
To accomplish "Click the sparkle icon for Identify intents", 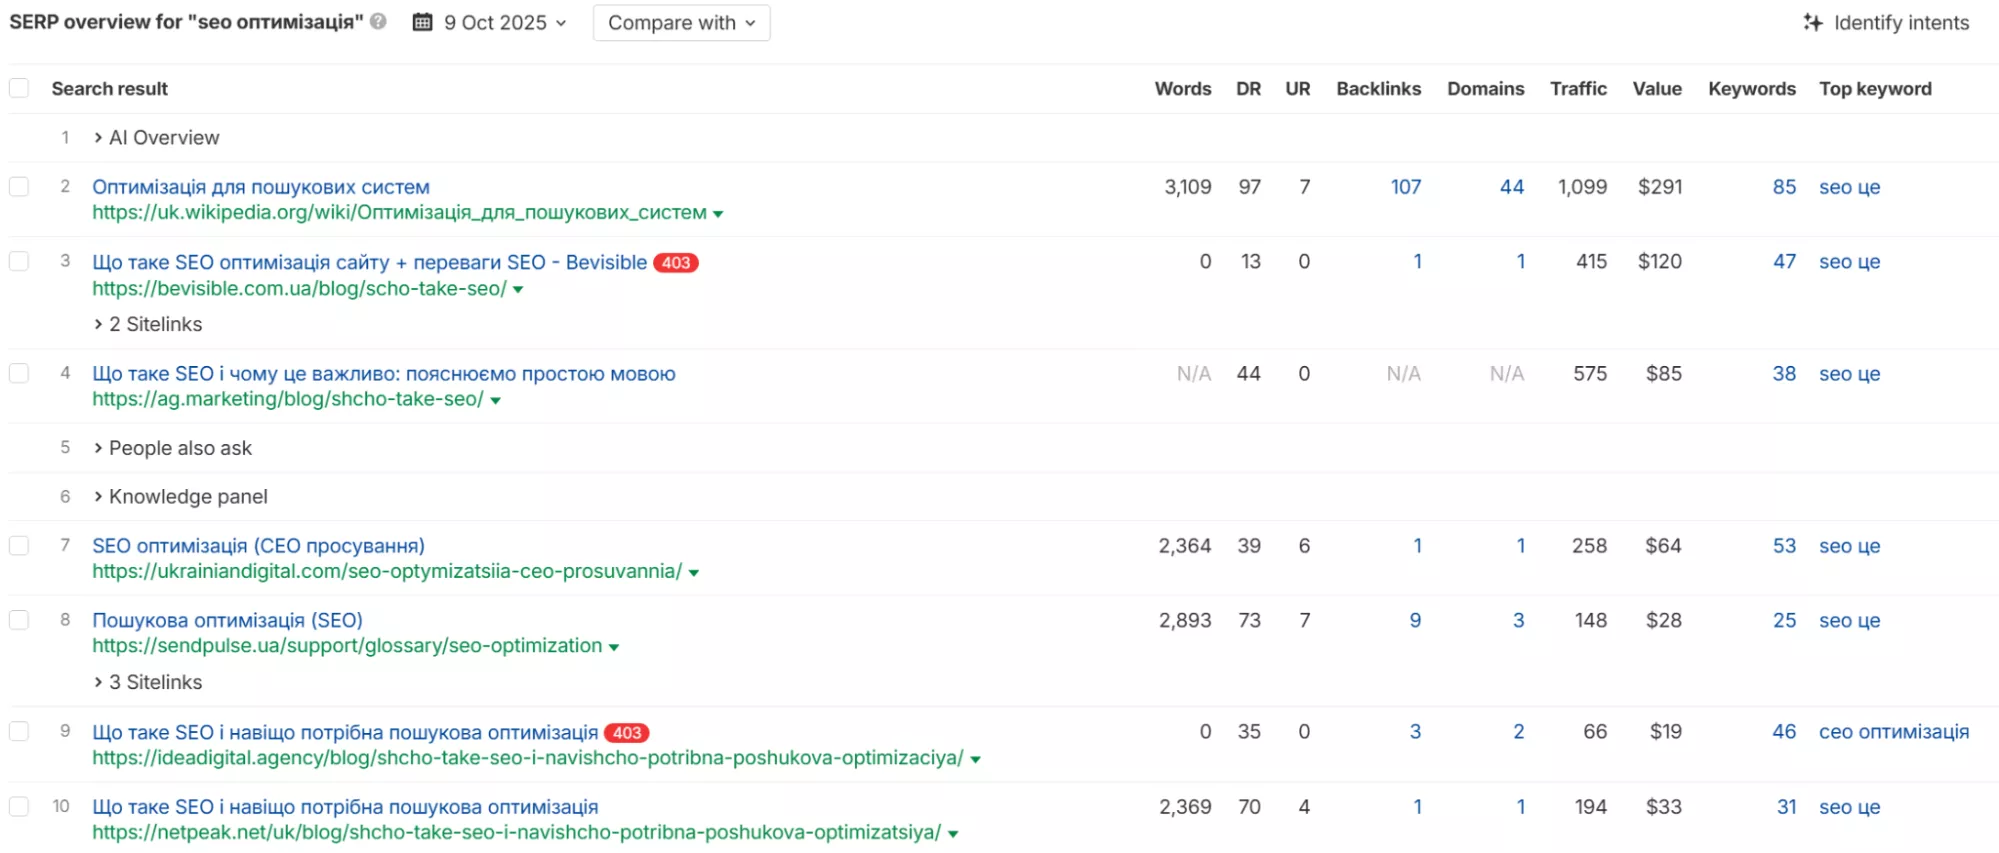I will coord(1812,22).
